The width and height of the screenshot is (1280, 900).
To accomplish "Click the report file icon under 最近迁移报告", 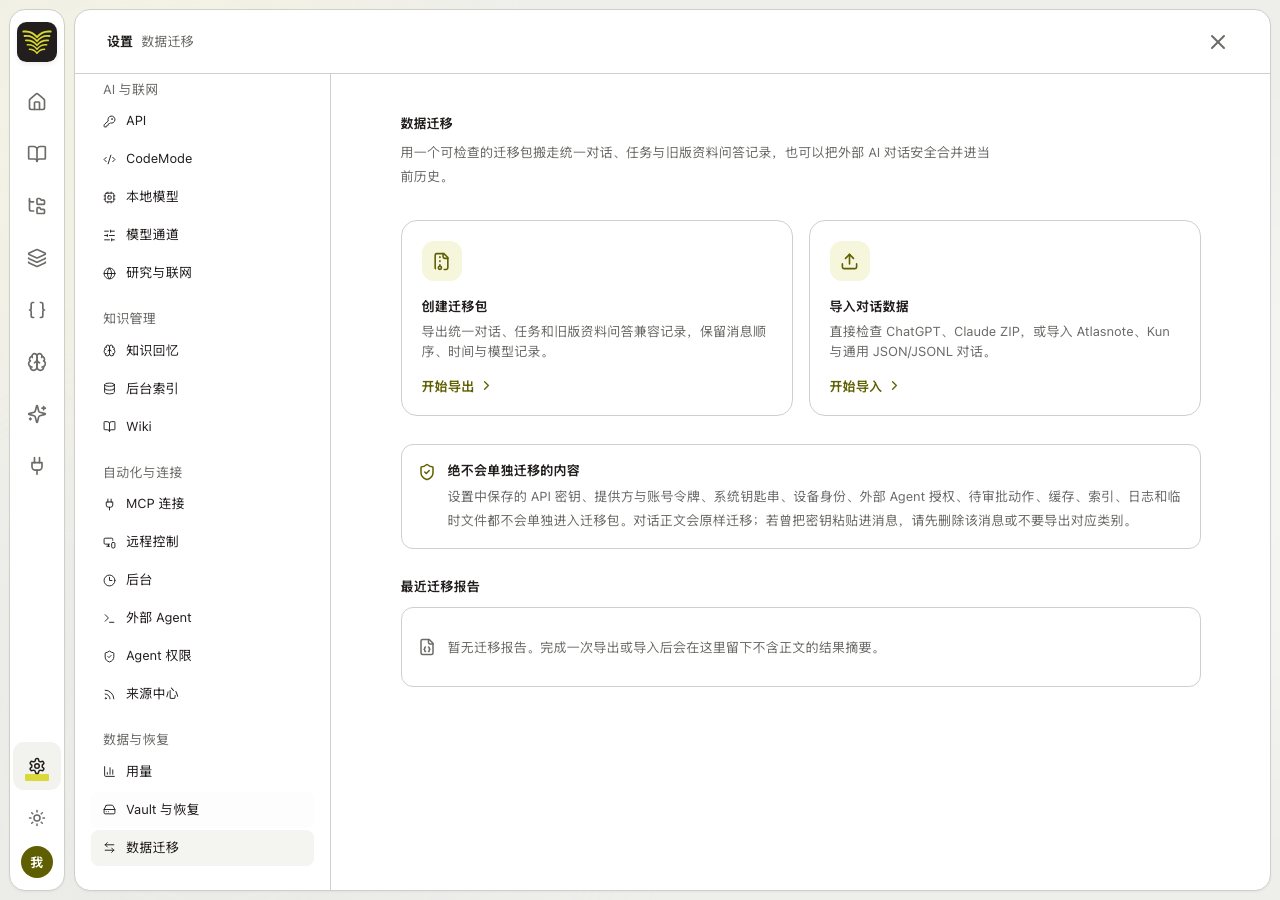I will (427, 647).
